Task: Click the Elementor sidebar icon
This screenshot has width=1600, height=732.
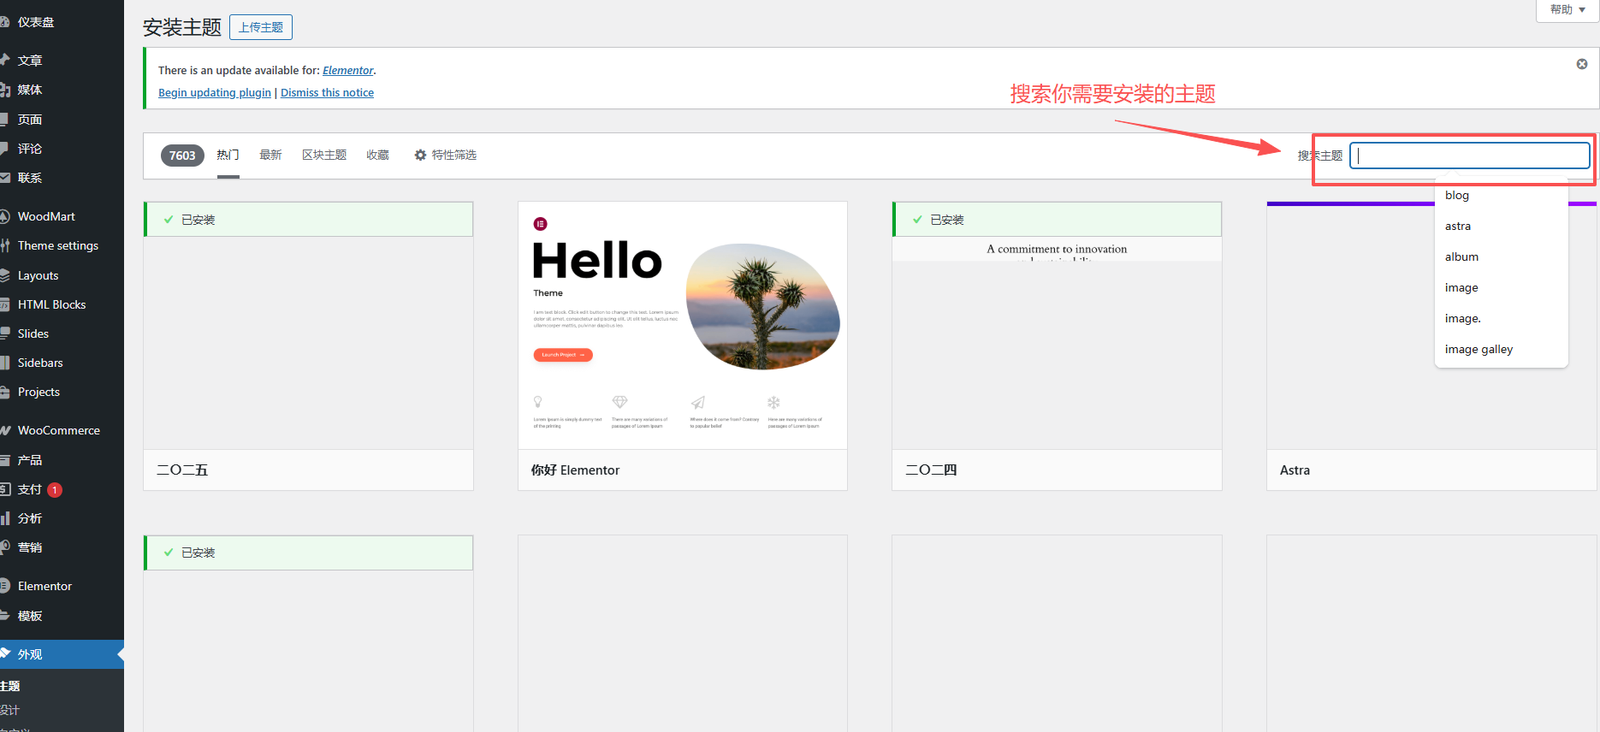Action: click(5, 586)
